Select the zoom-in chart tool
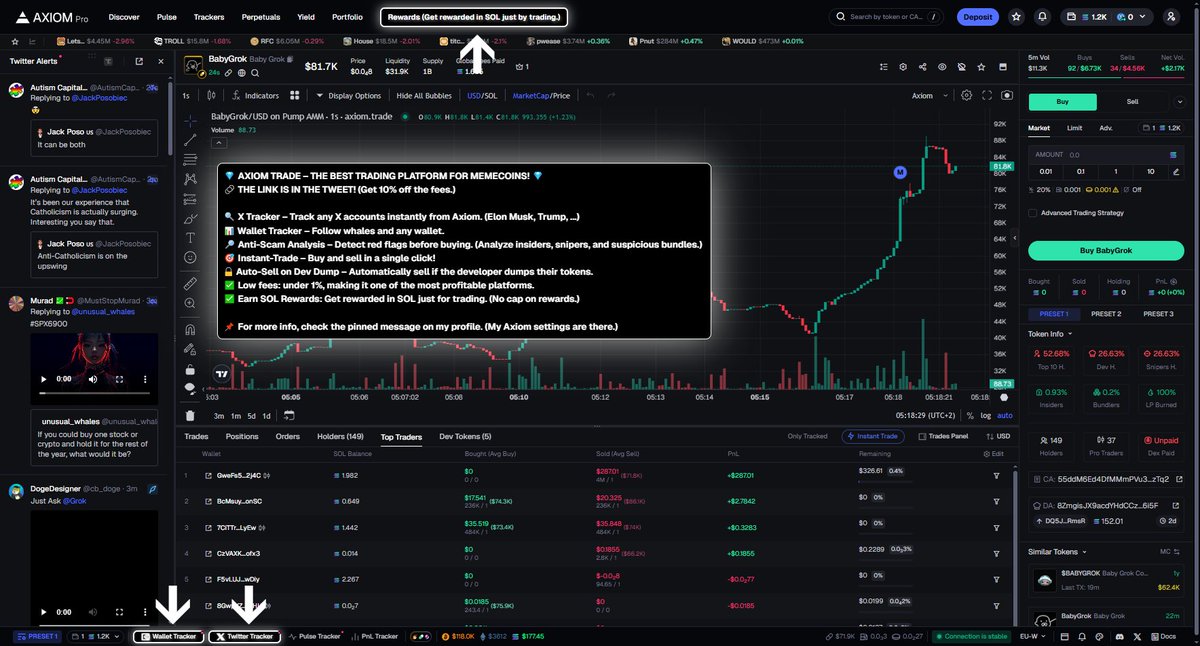1200x646 pixels. (x=190, y=304)
